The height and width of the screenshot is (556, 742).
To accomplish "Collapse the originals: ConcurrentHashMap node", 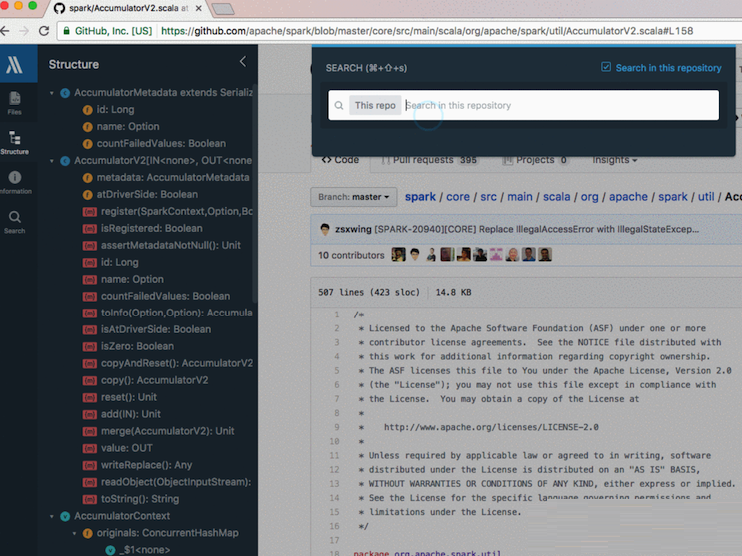I will pyautogui.click(x=74, y=533).
